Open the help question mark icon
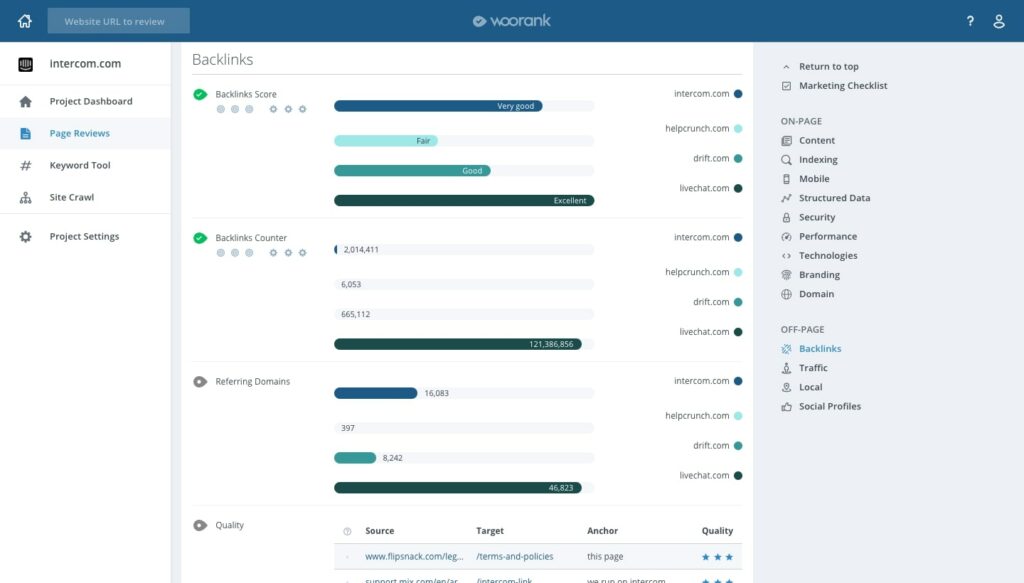 point(970,21)
